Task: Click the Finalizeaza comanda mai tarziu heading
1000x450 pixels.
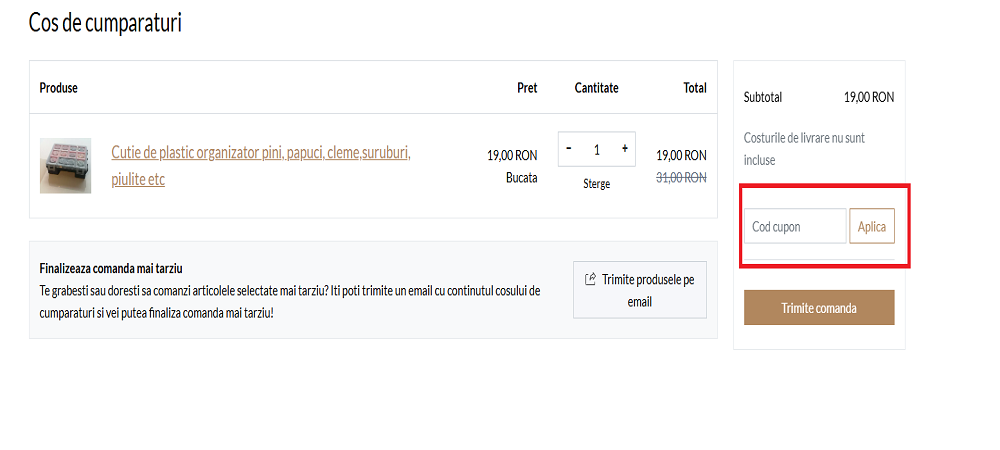Action: pos(111,268)
